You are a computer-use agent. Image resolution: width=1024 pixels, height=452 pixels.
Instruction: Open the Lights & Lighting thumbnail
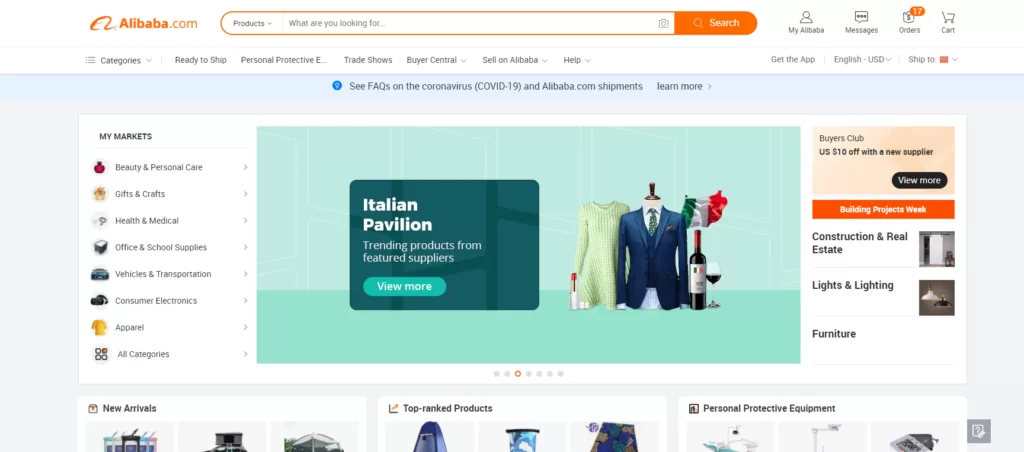click(x=936, y=297)
